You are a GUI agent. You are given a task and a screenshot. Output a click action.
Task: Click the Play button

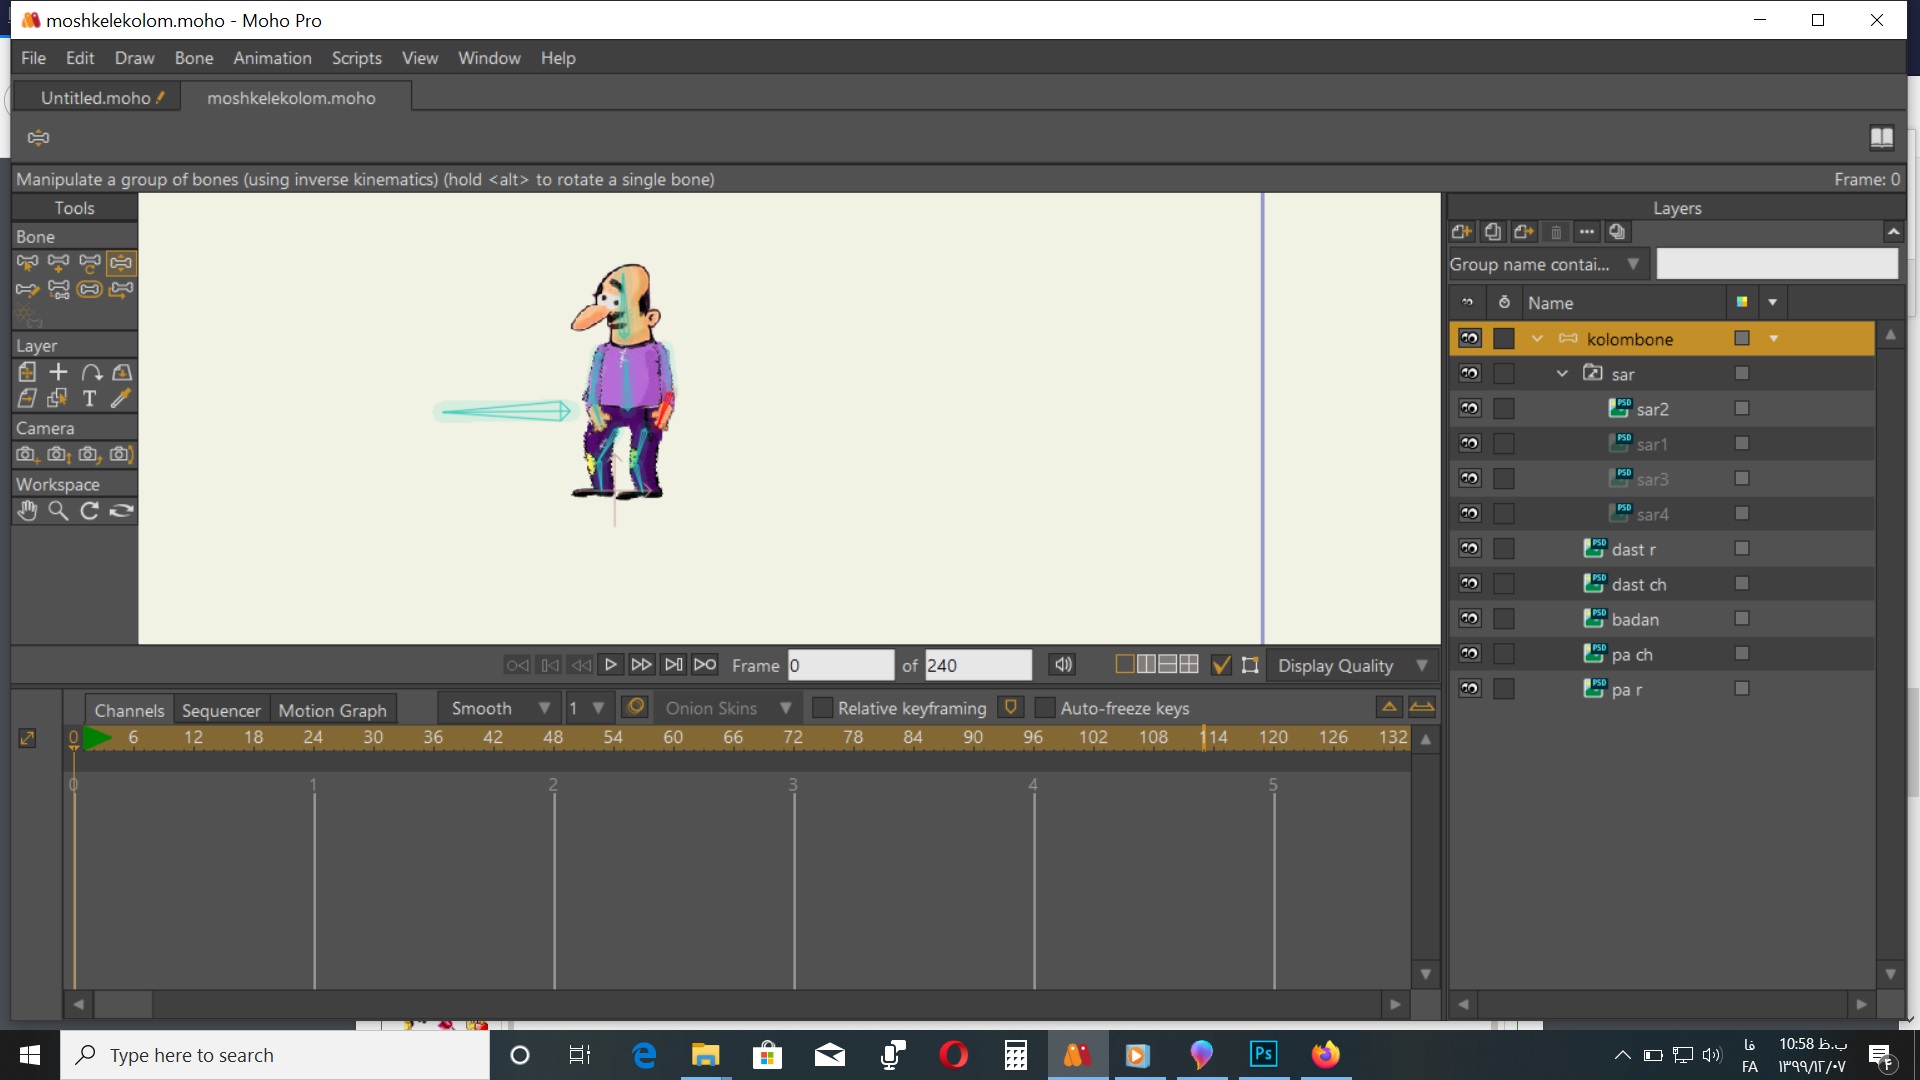click(611, 665)
